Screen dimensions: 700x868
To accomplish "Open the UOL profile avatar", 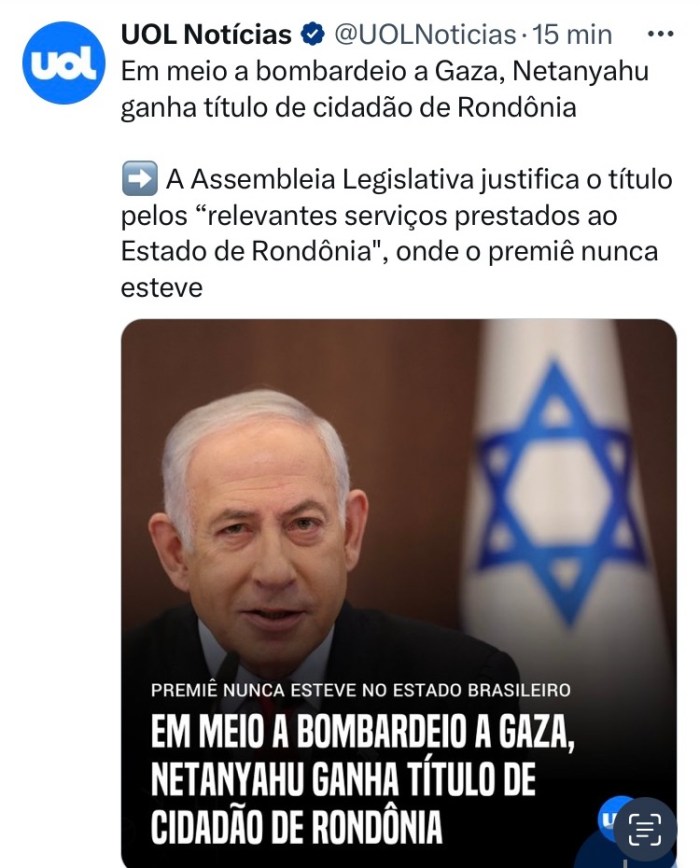I will (x=63, y=63).
